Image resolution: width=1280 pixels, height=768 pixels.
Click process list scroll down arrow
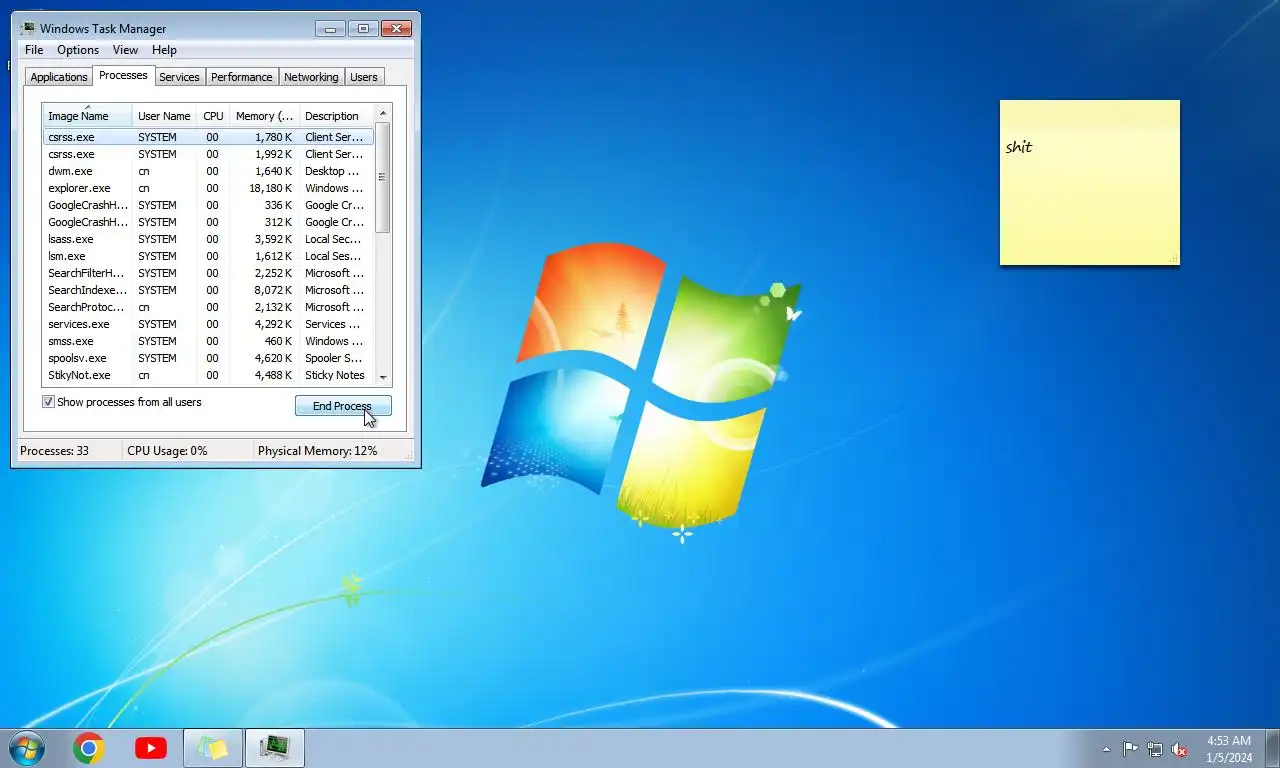click(x=383, y=377)
